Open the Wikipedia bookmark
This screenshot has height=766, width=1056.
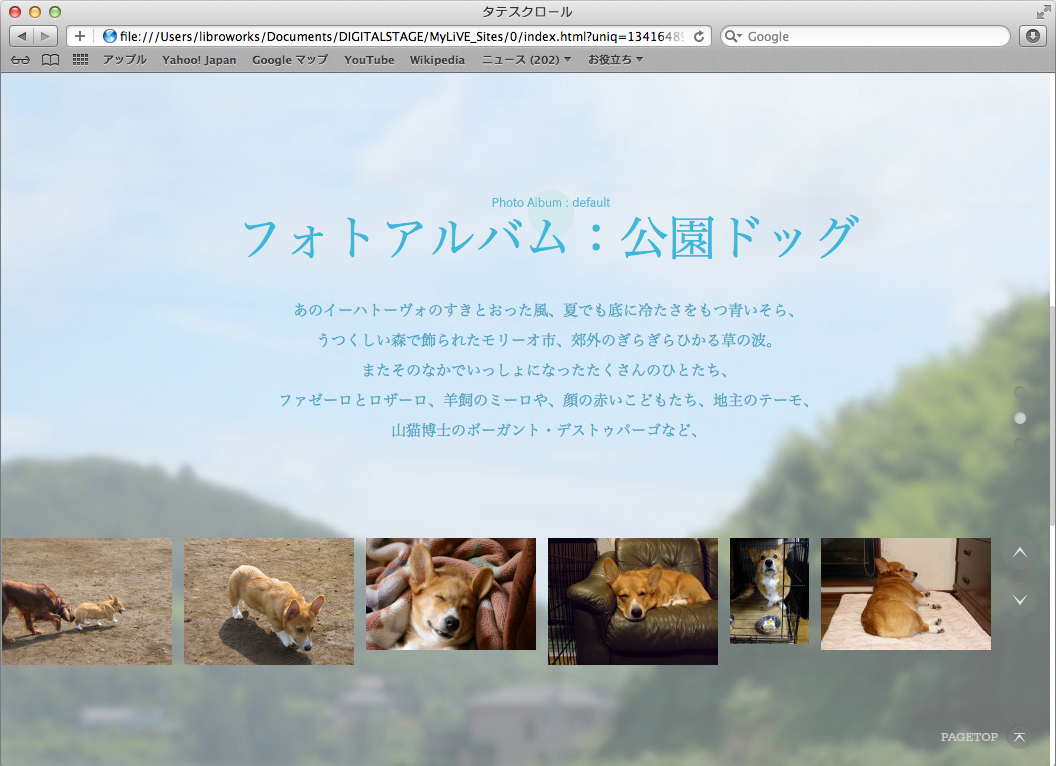click(437, 60)
